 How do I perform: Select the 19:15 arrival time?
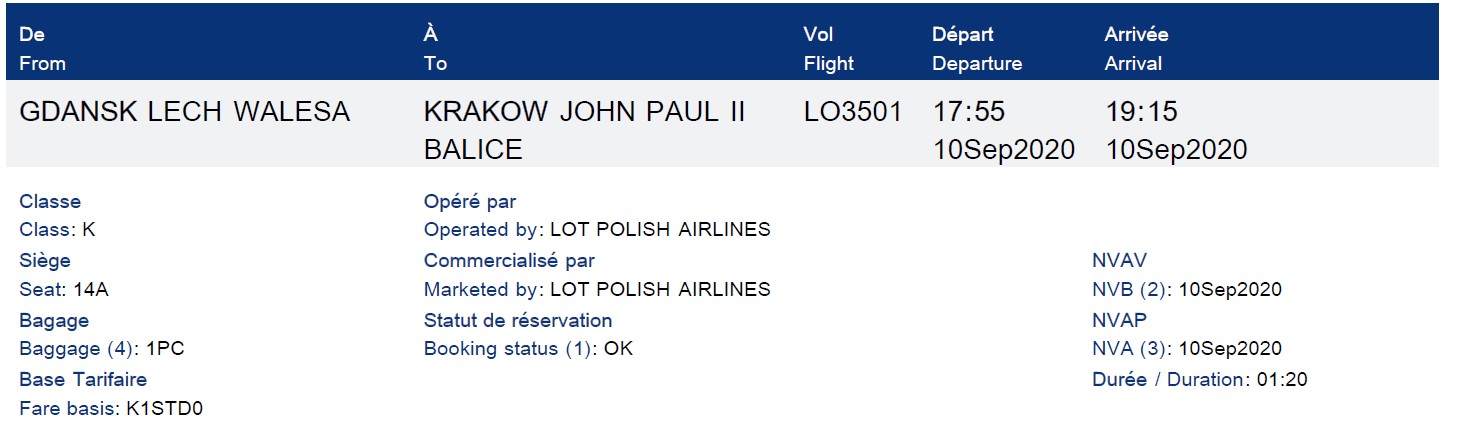1141,112
